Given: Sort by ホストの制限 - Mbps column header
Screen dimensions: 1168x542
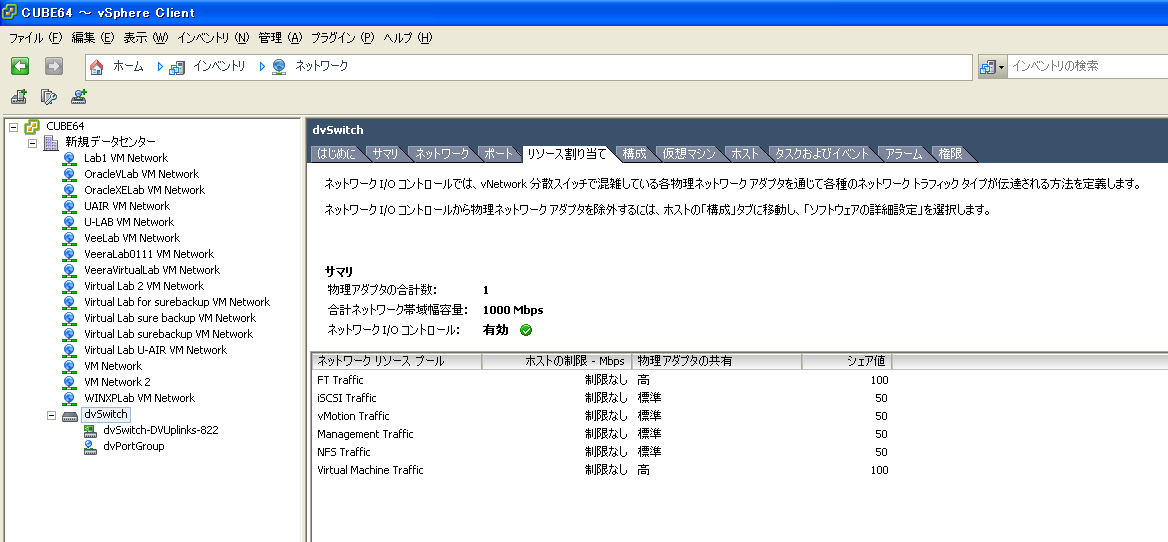Looking at the screenshot, I should [556, 361].
